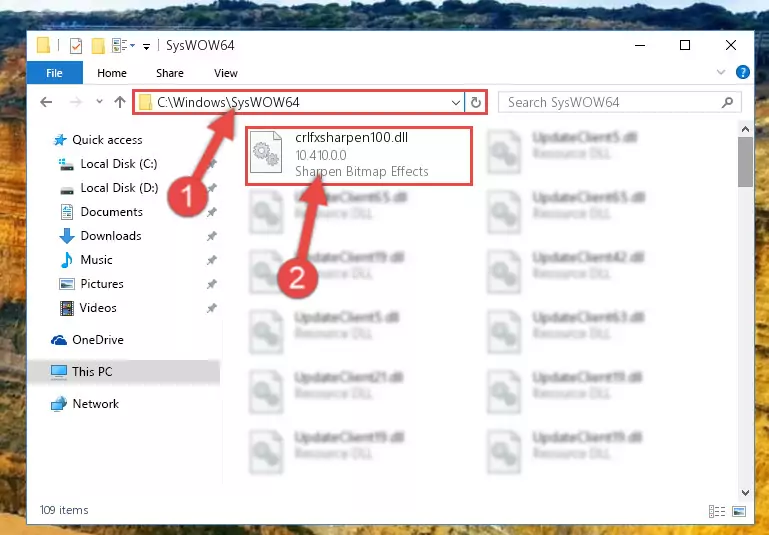Click the folder icon in title bar

[x=43, y=45]
